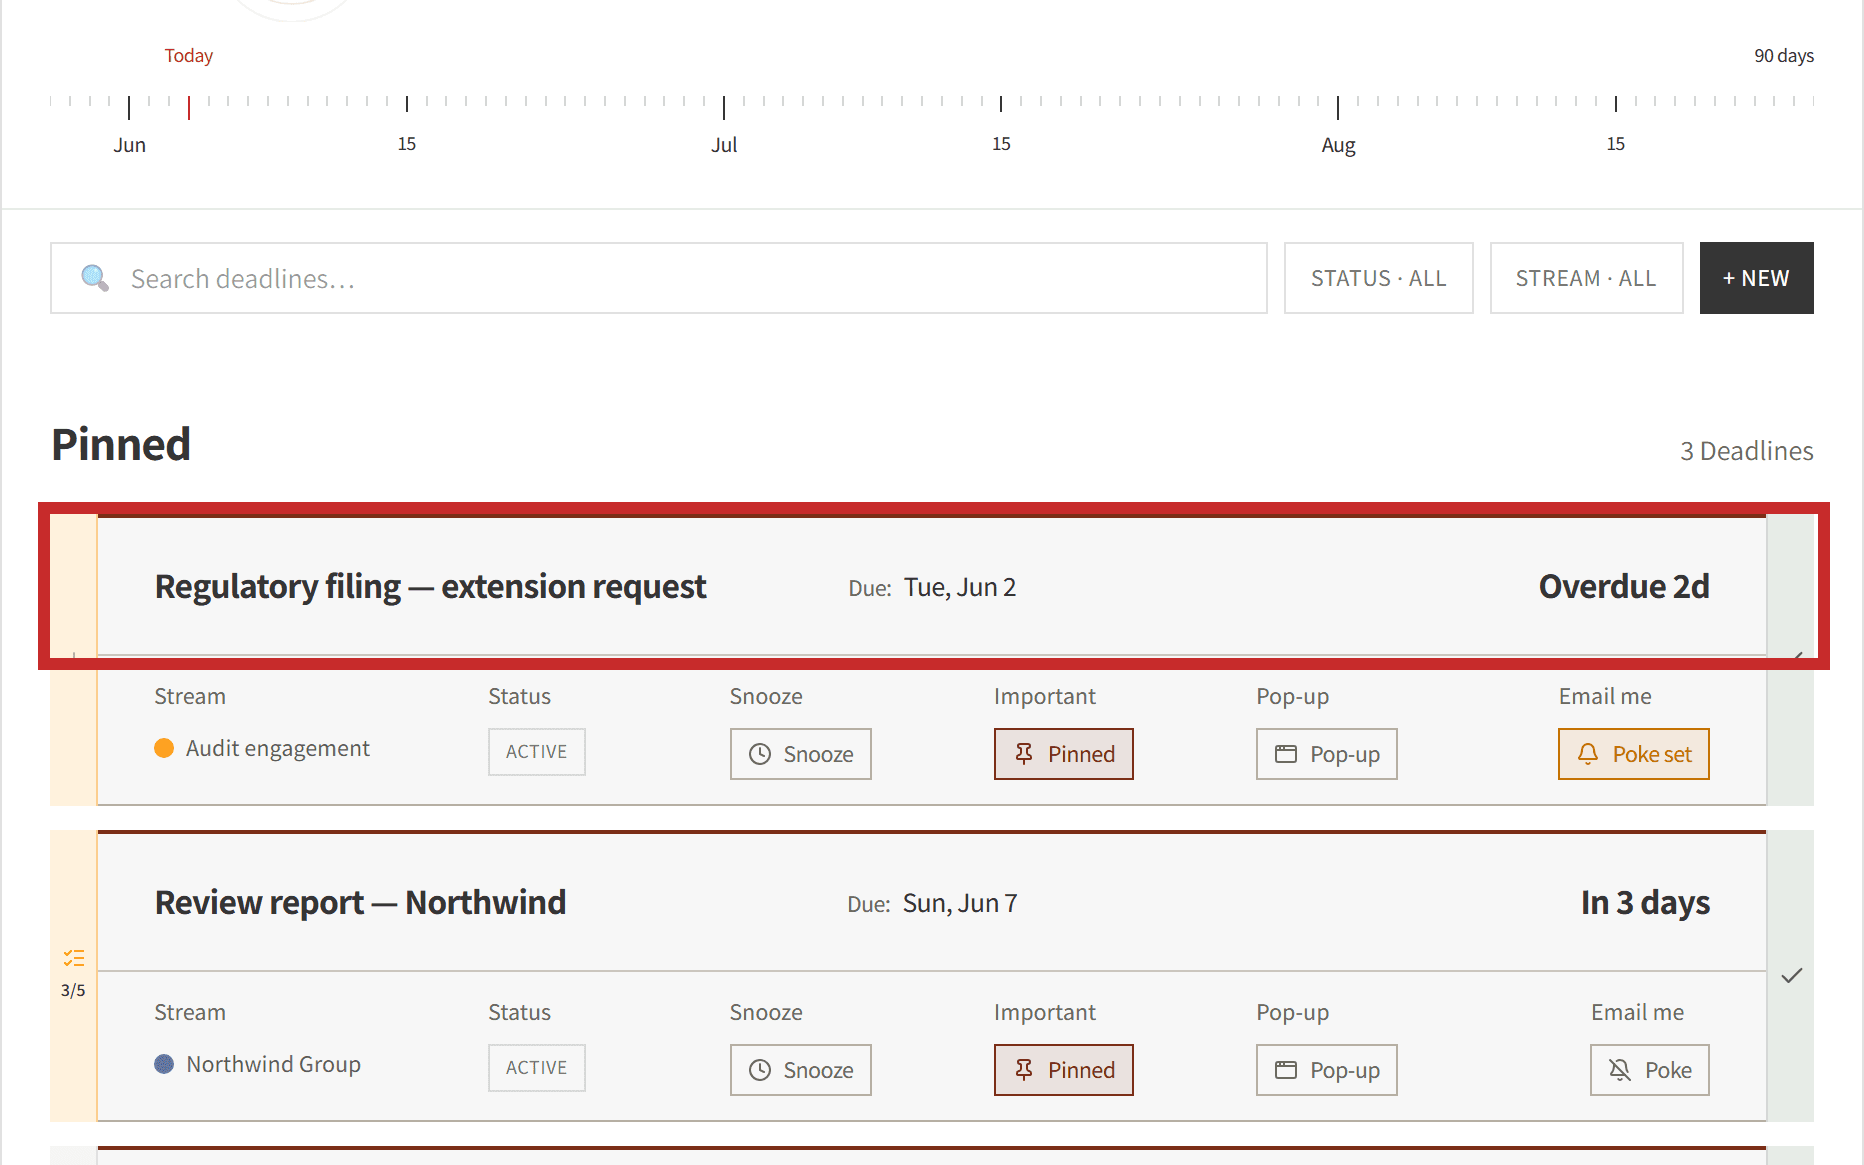1864x1165 pixels.
Task: Enable Pop-up for Regulatory filing
Action: click(x=1326, y=754)
